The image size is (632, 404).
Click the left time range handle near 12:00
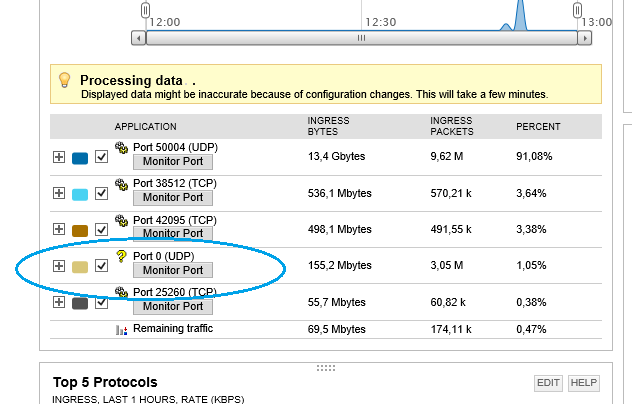pos(146,10)
